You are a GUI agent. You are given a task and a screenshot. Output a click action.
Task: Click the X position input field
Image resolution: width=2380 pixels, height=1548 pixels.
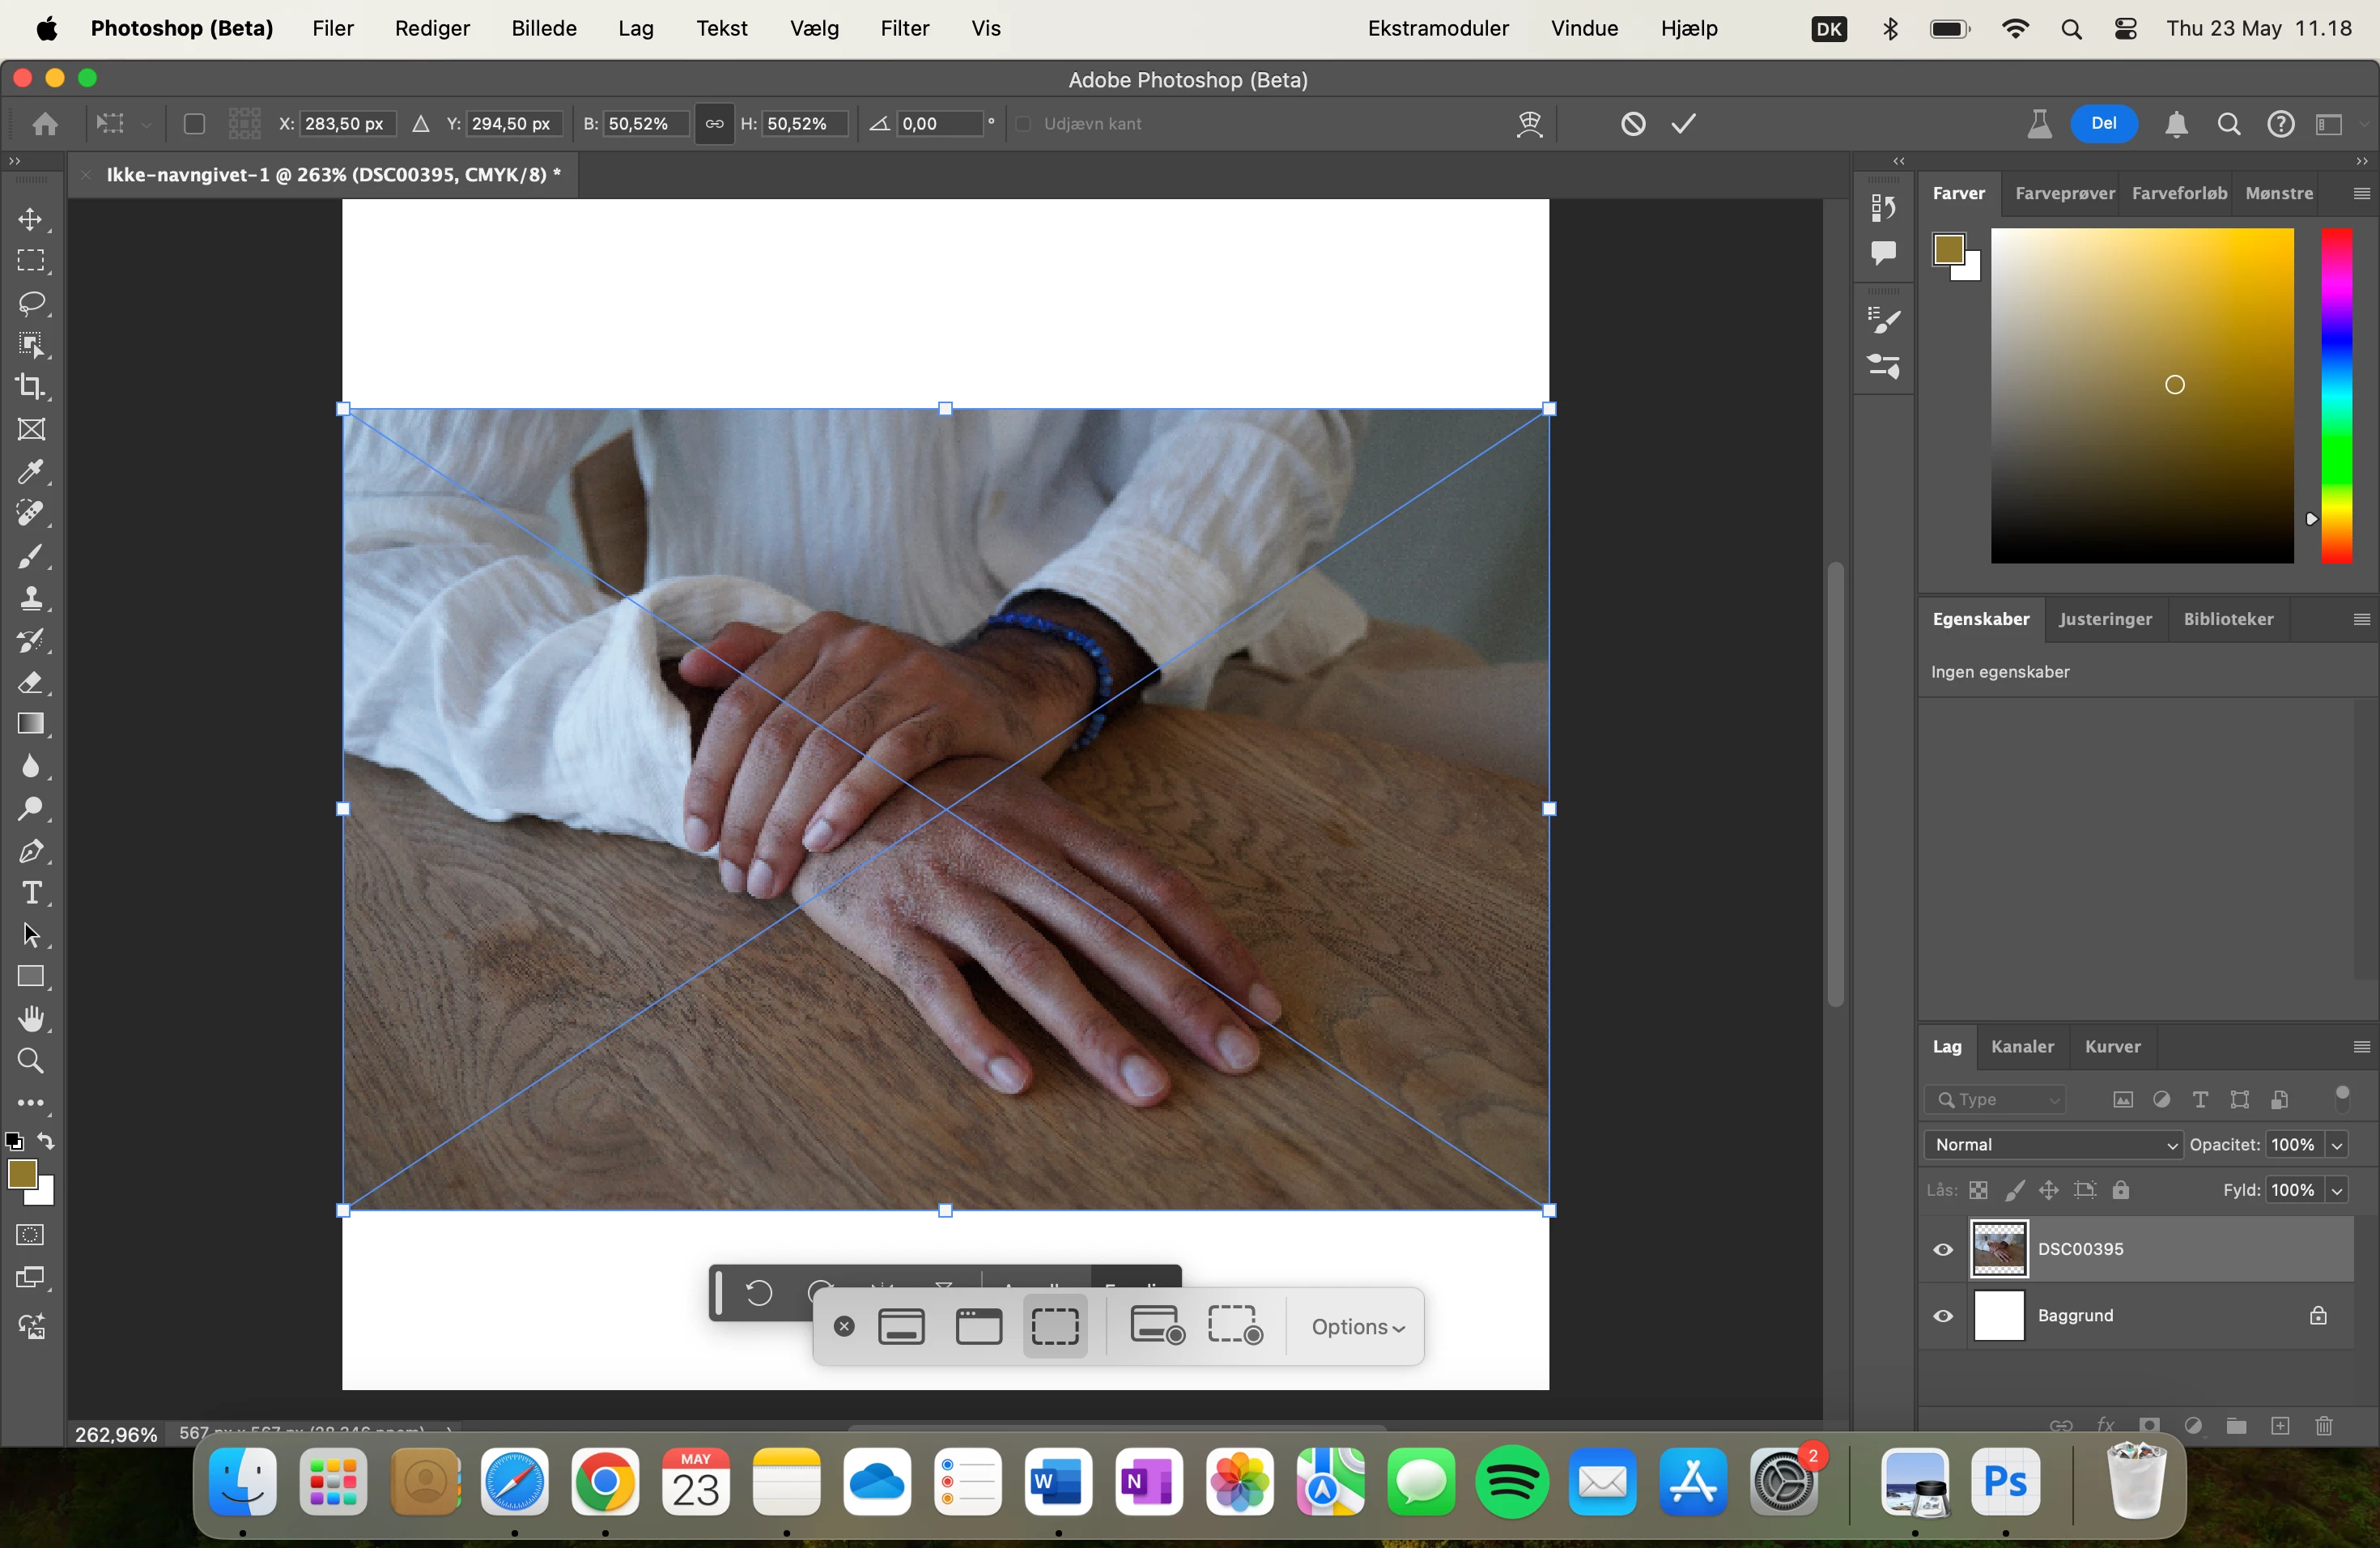pyautogui.click(x=345, y=124)
